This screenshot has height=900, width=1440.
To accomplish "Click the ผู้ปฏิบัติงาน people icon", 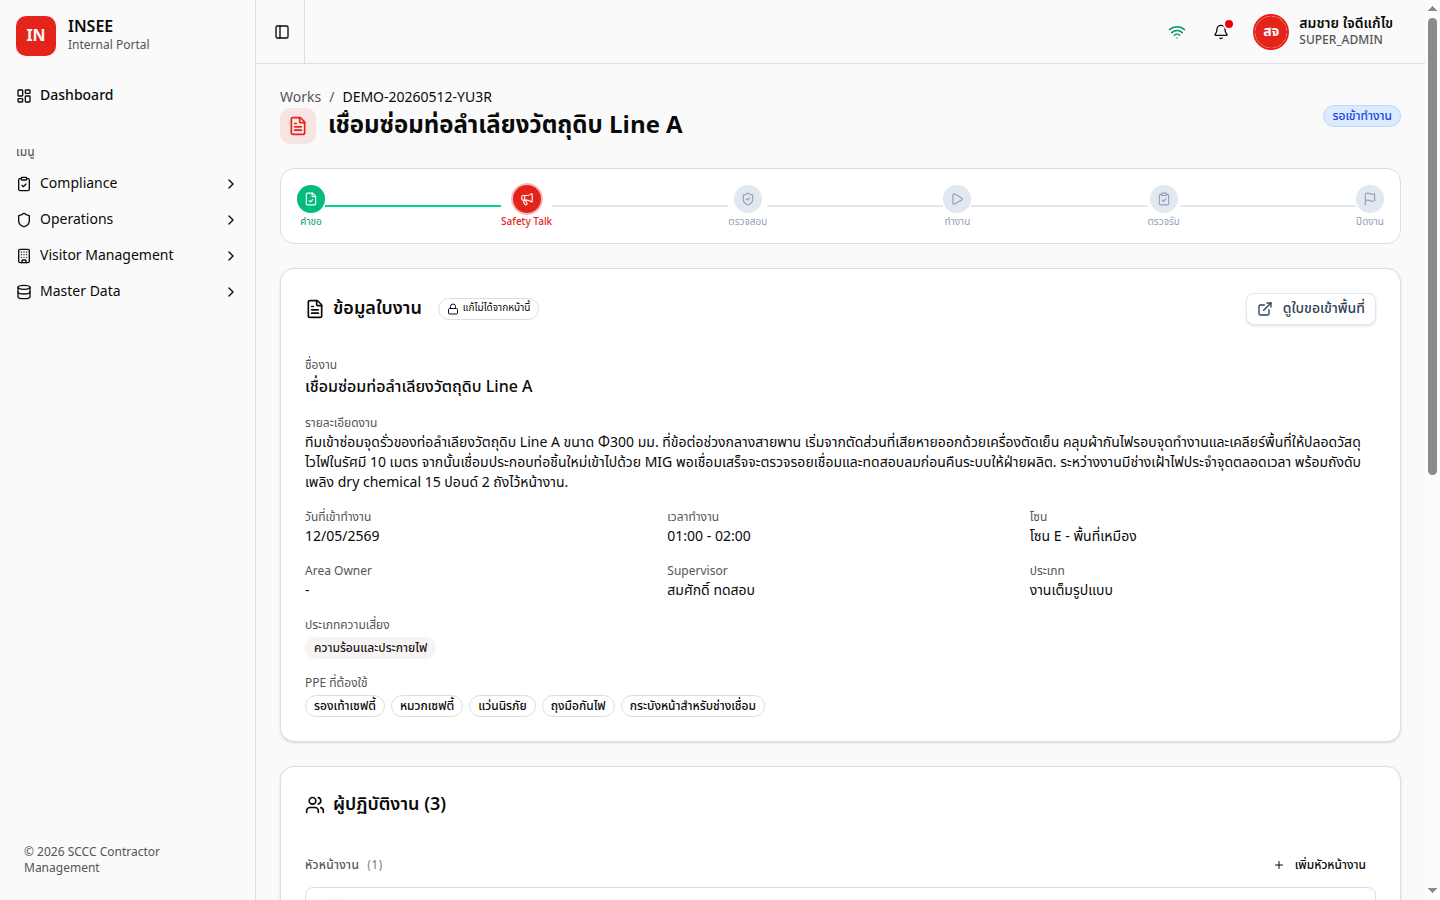I will pos(315,805).
